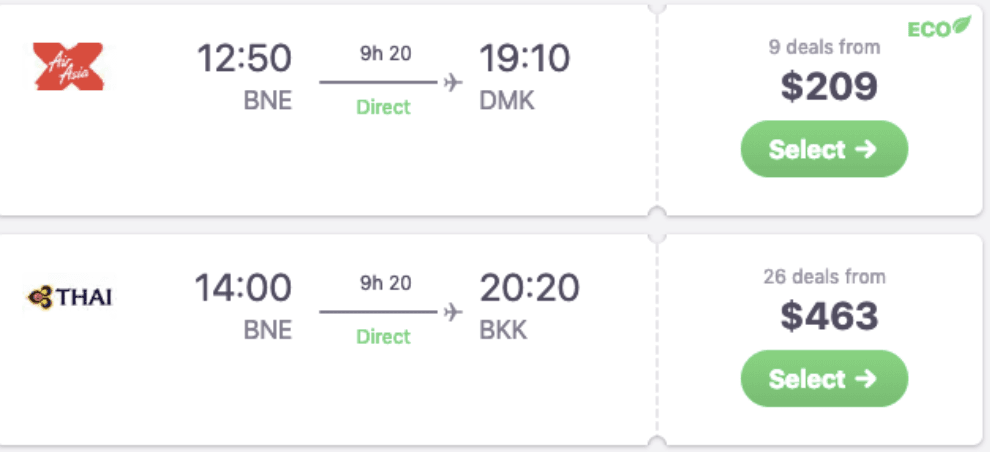990x452 pixels.
Task: Click the 19:10 arrival time
Action: click(x=526, y=59)
